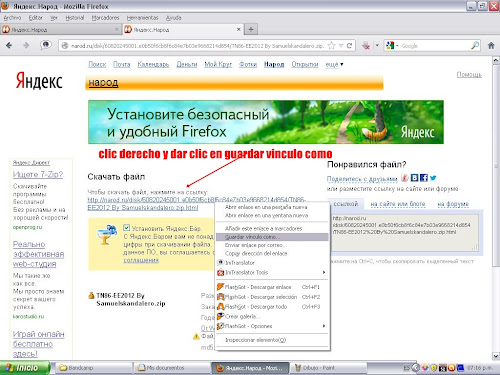Viewport: 500px width, 375px height.
Task: Select the ссылкой tab
Action: 346,204
